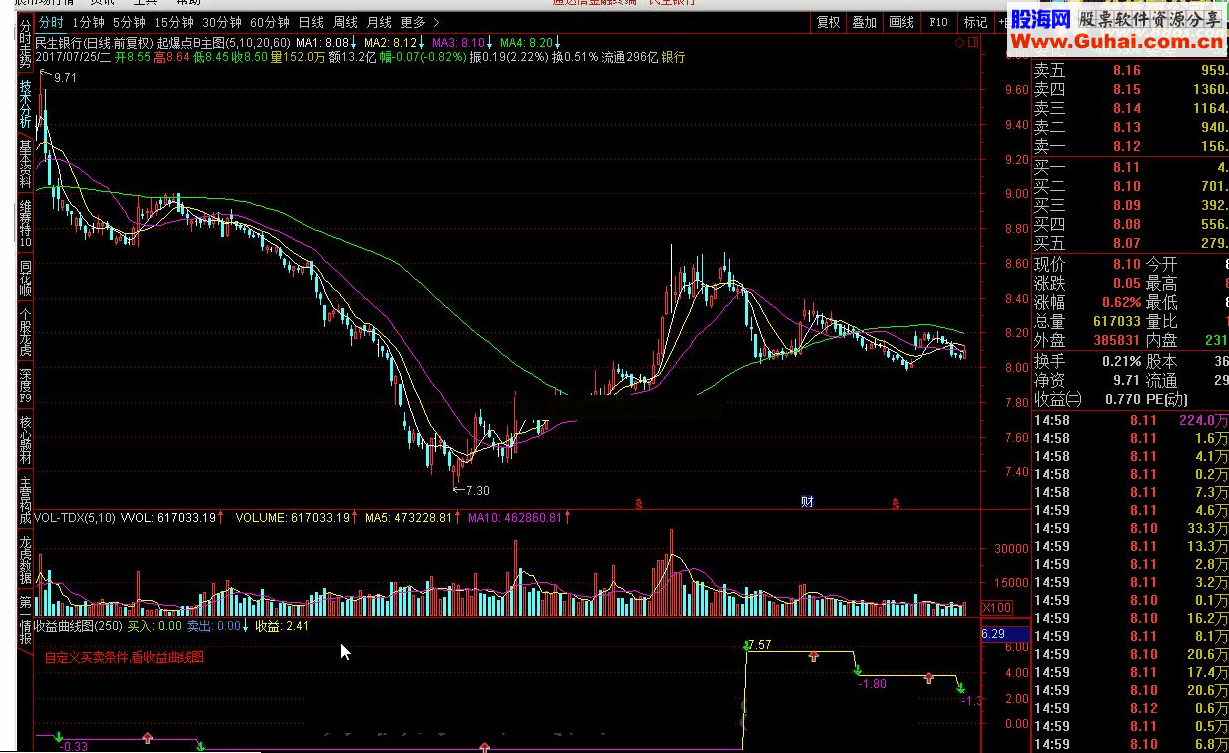Image resolution: width=1229 pixels, height=753 pixels.
Task: Open the F10 company info button
Action: coord(938,22)
